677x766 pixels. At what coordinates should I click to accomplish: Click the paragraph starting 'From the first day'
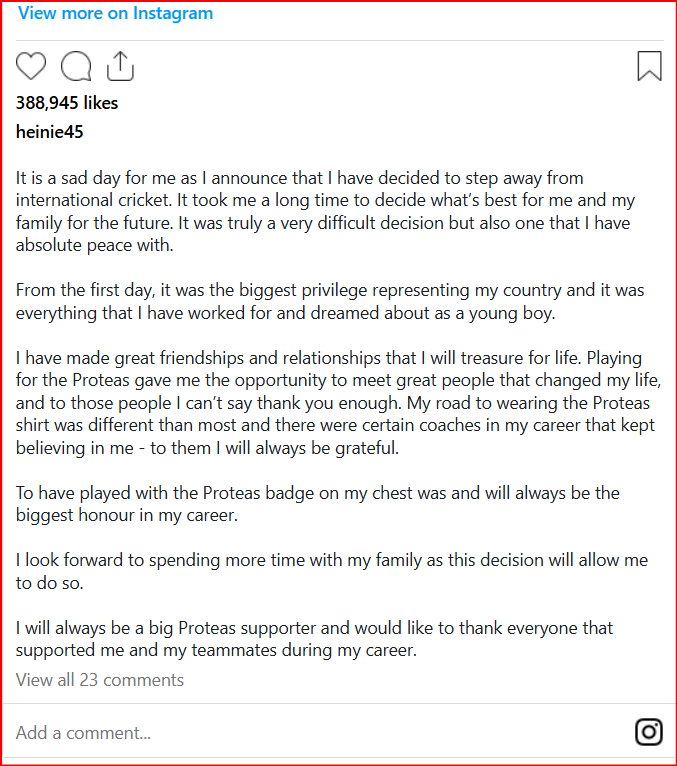pyautogui.click(x=330, y=301)
